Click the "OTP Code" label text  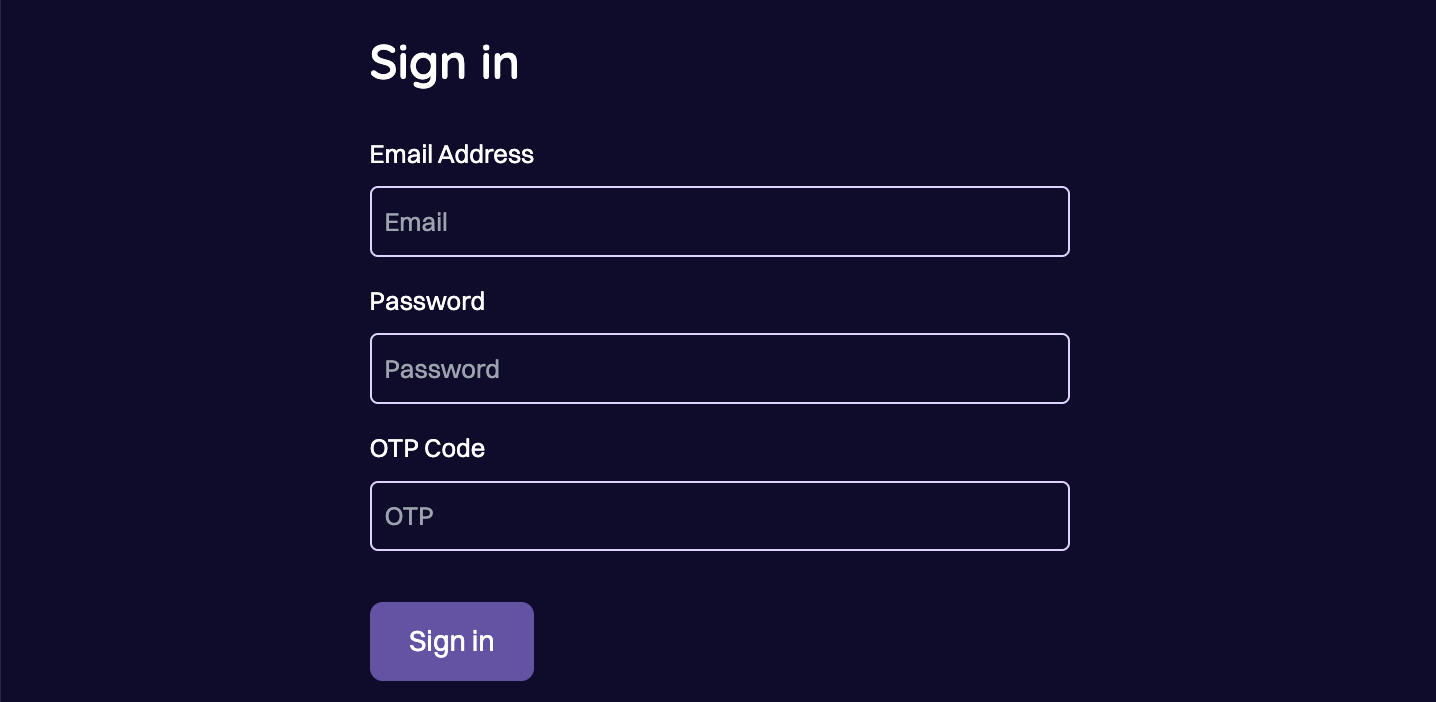(x=427, y=448)
